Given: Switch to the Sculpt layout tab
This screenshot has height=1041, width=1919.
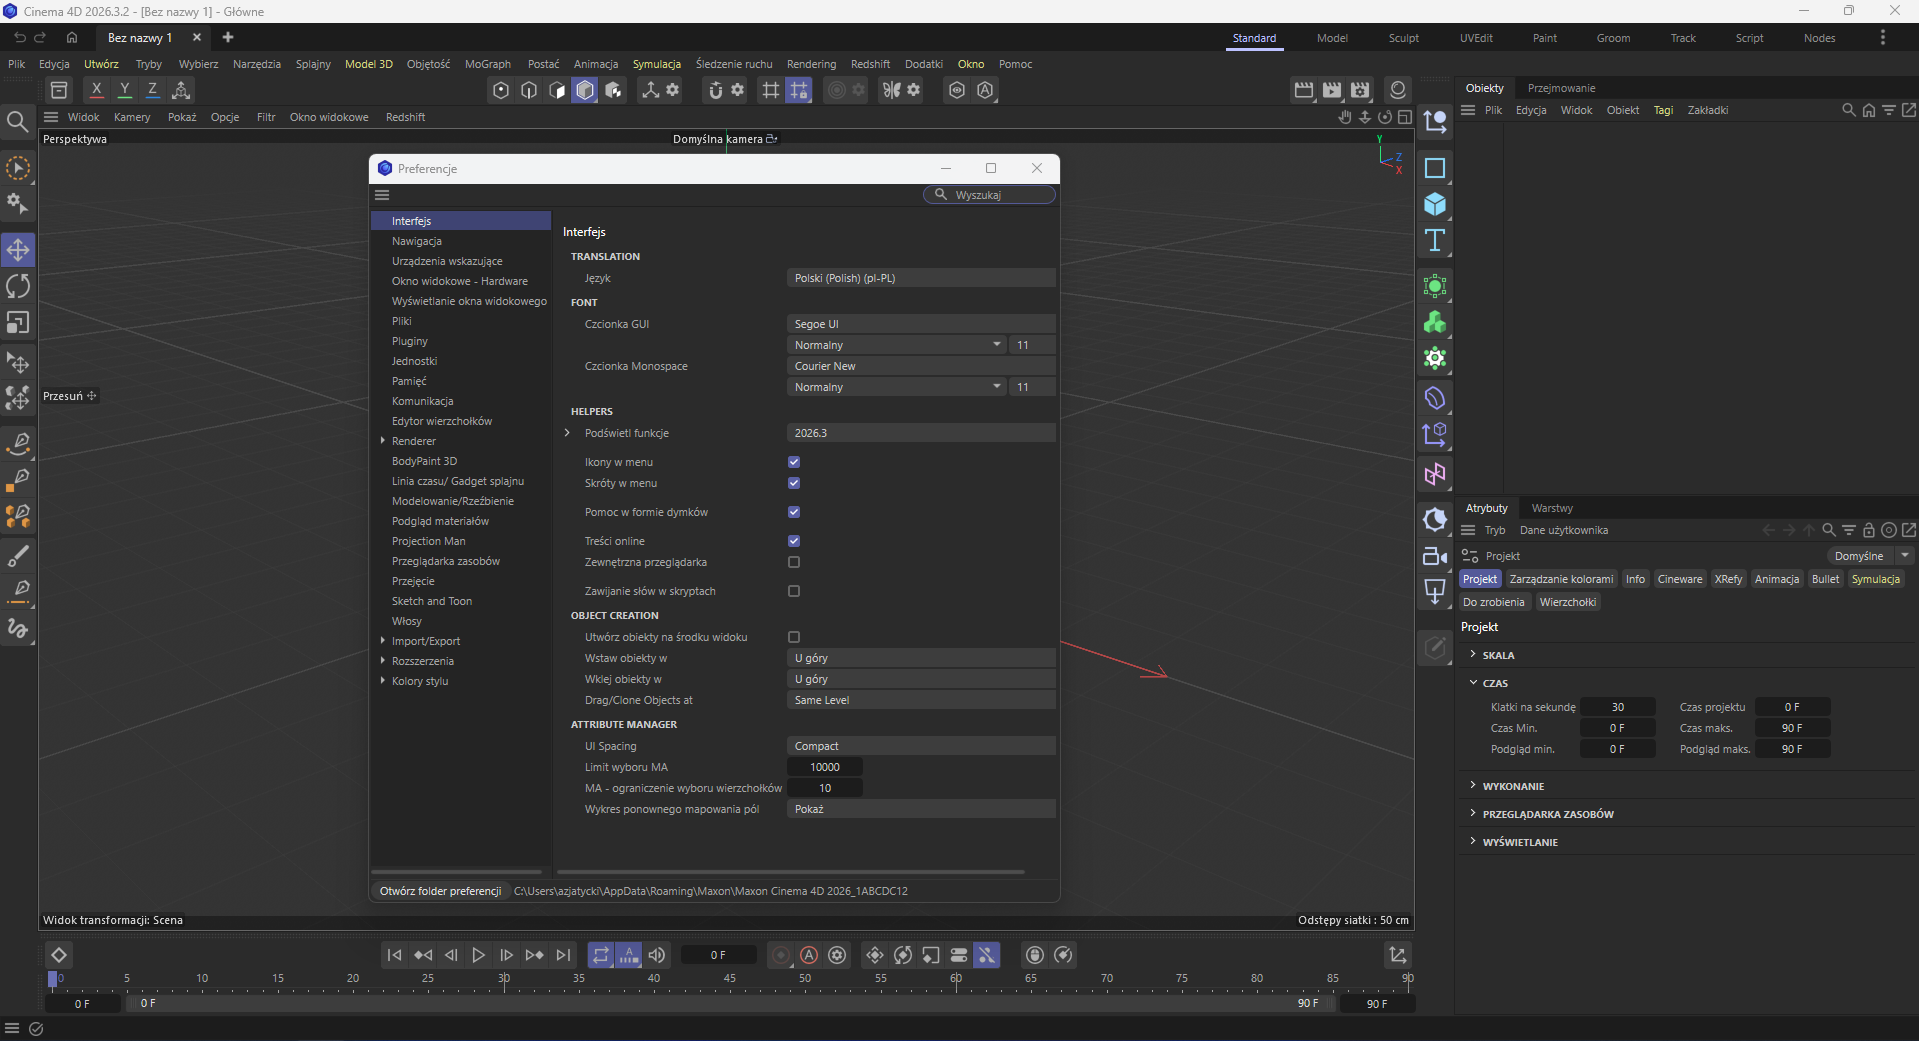Looking at the screenshot, I should 1403,38.
